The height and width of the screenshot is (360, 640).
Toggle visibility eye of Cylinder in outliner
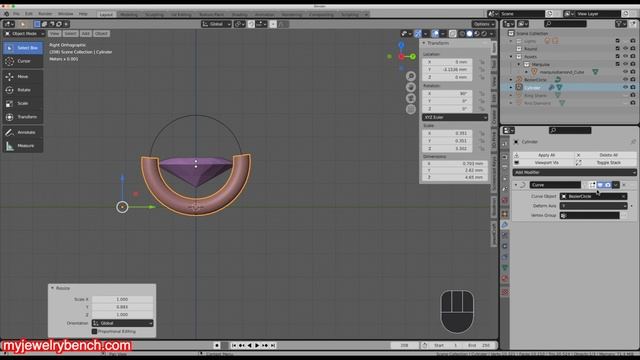click(625, 87)
